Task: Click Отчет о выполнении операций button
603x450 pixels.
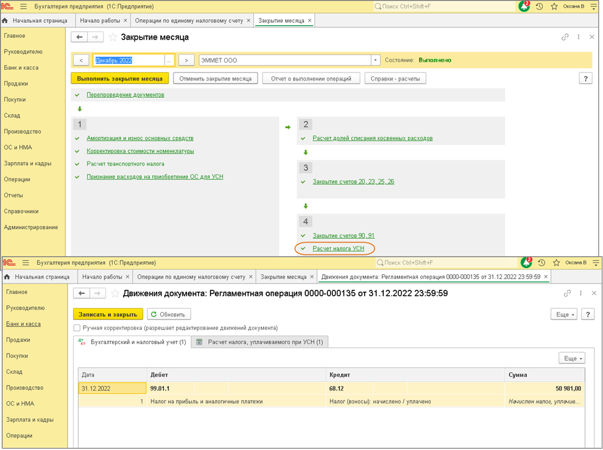Action: pos(311,78)
